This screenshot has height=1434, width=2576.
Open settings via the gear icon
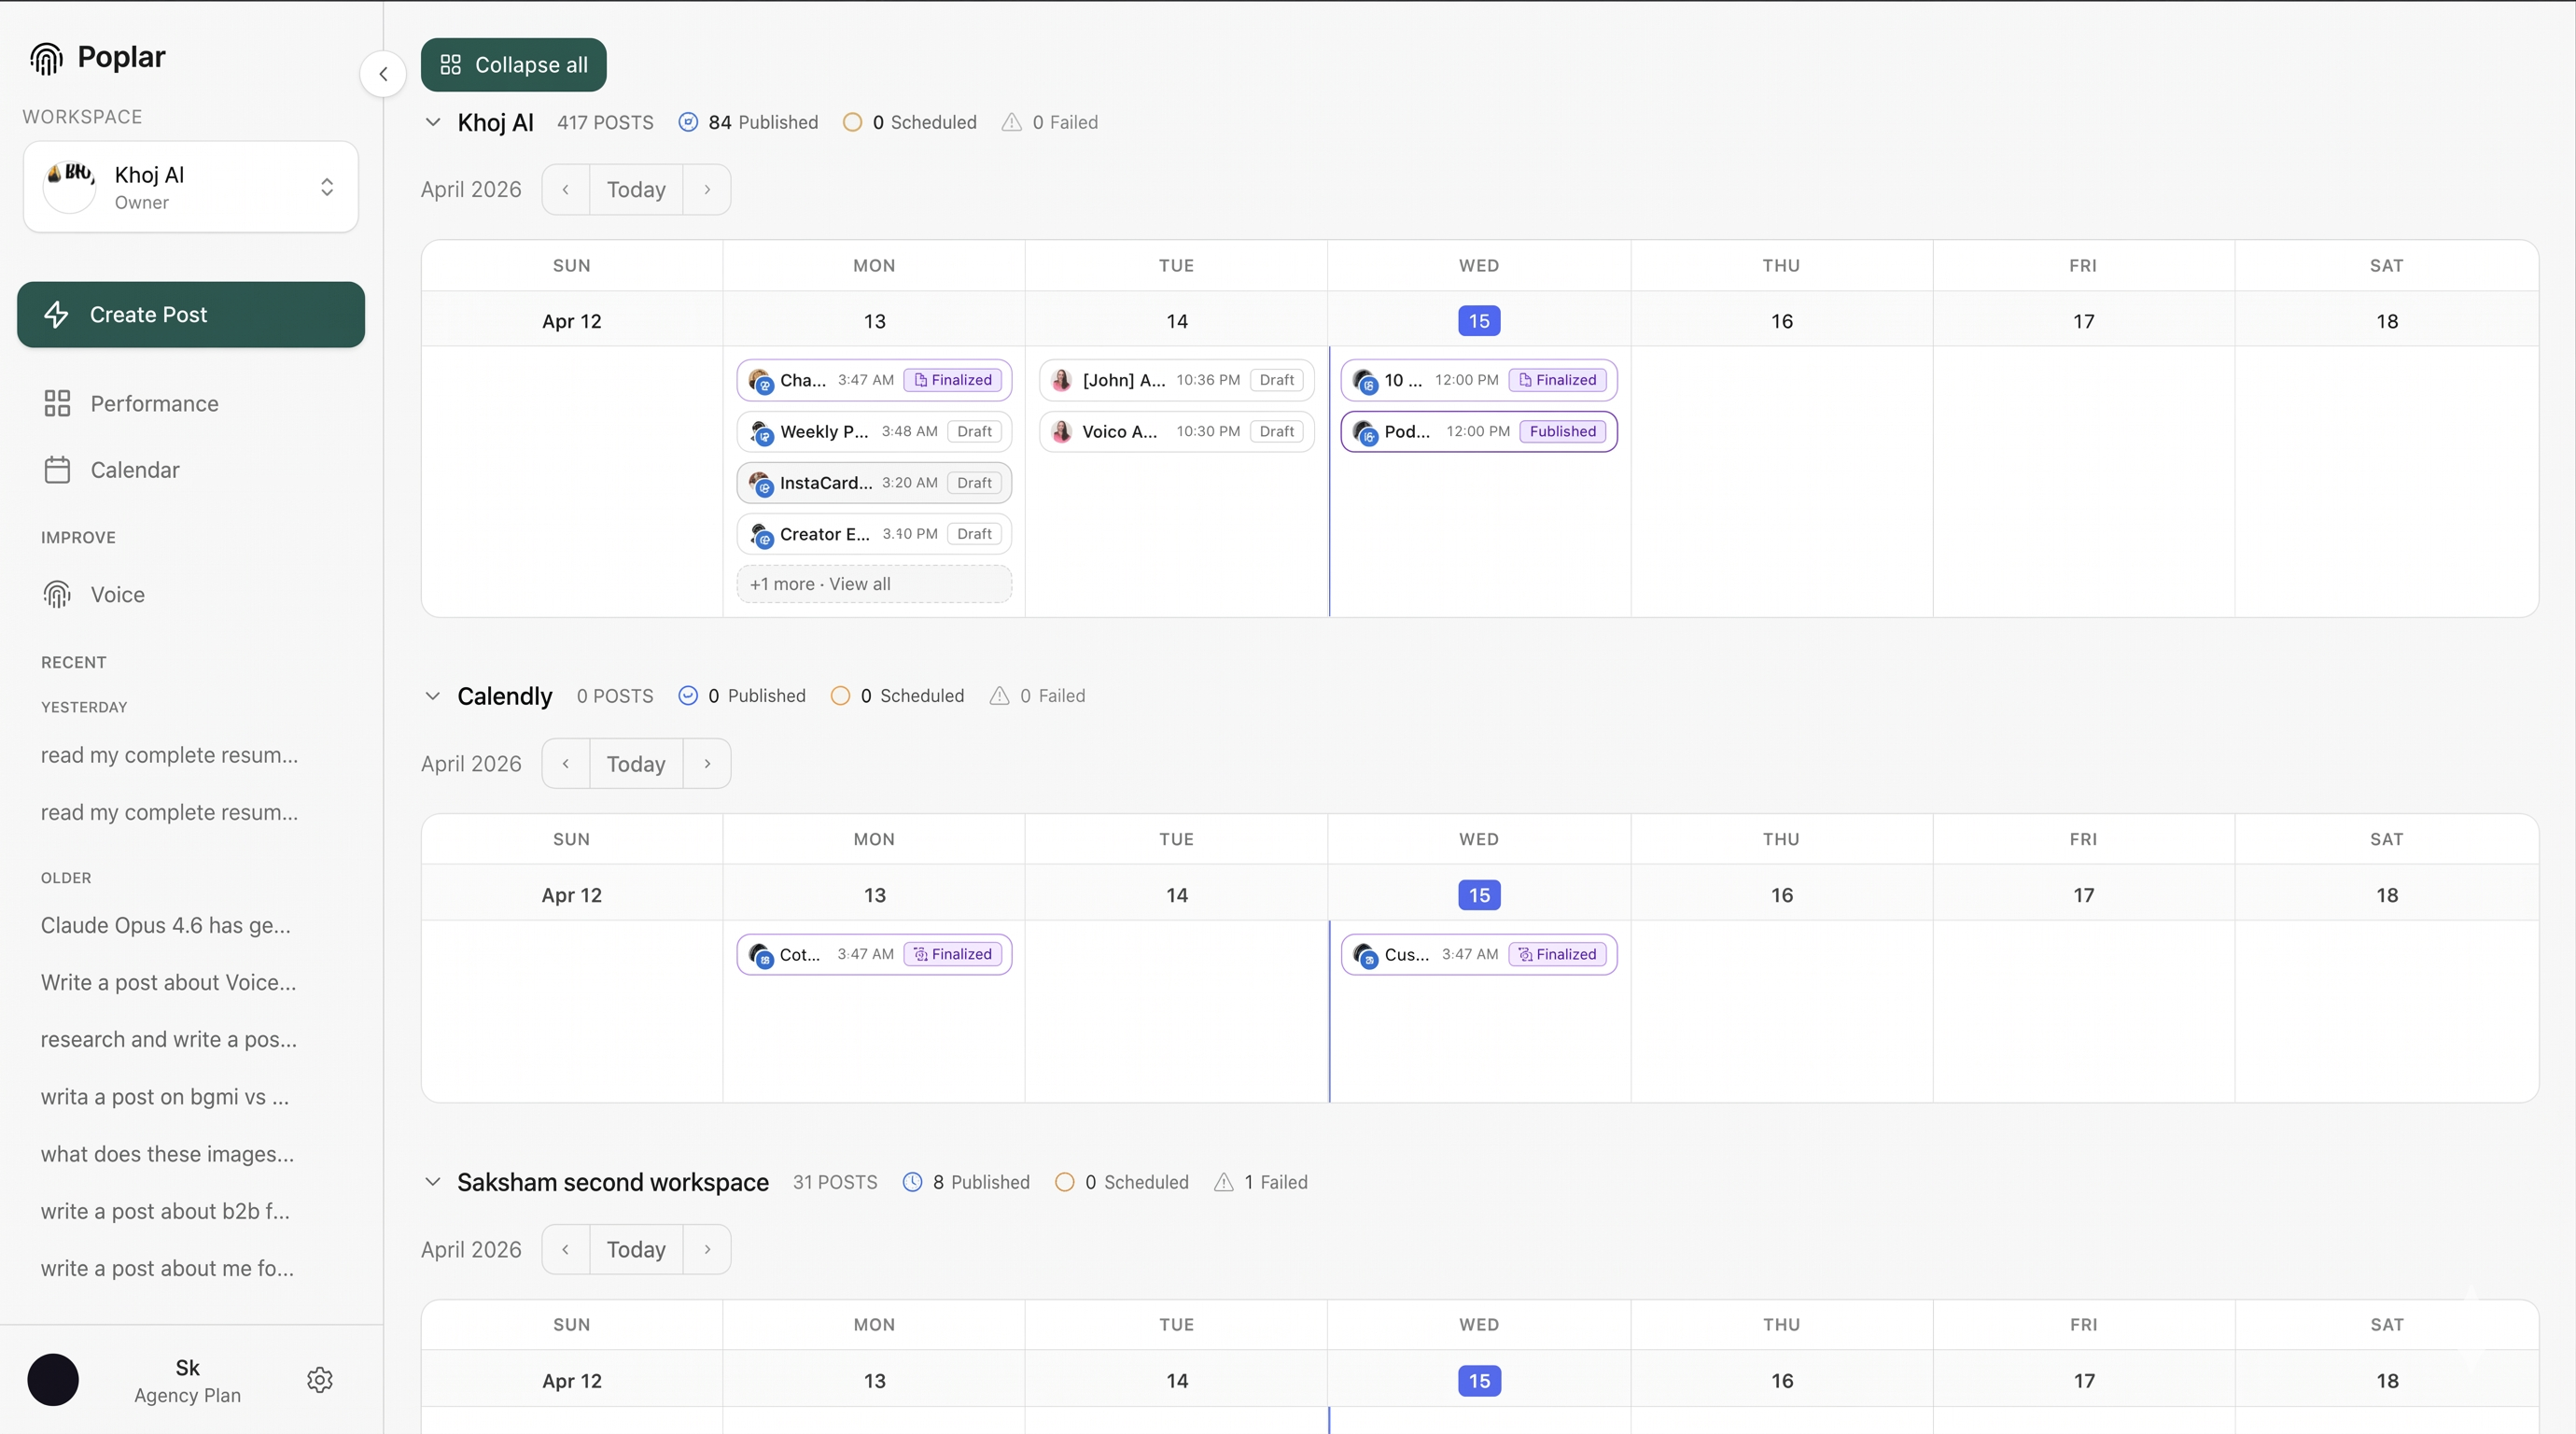tap(320, 1380)
